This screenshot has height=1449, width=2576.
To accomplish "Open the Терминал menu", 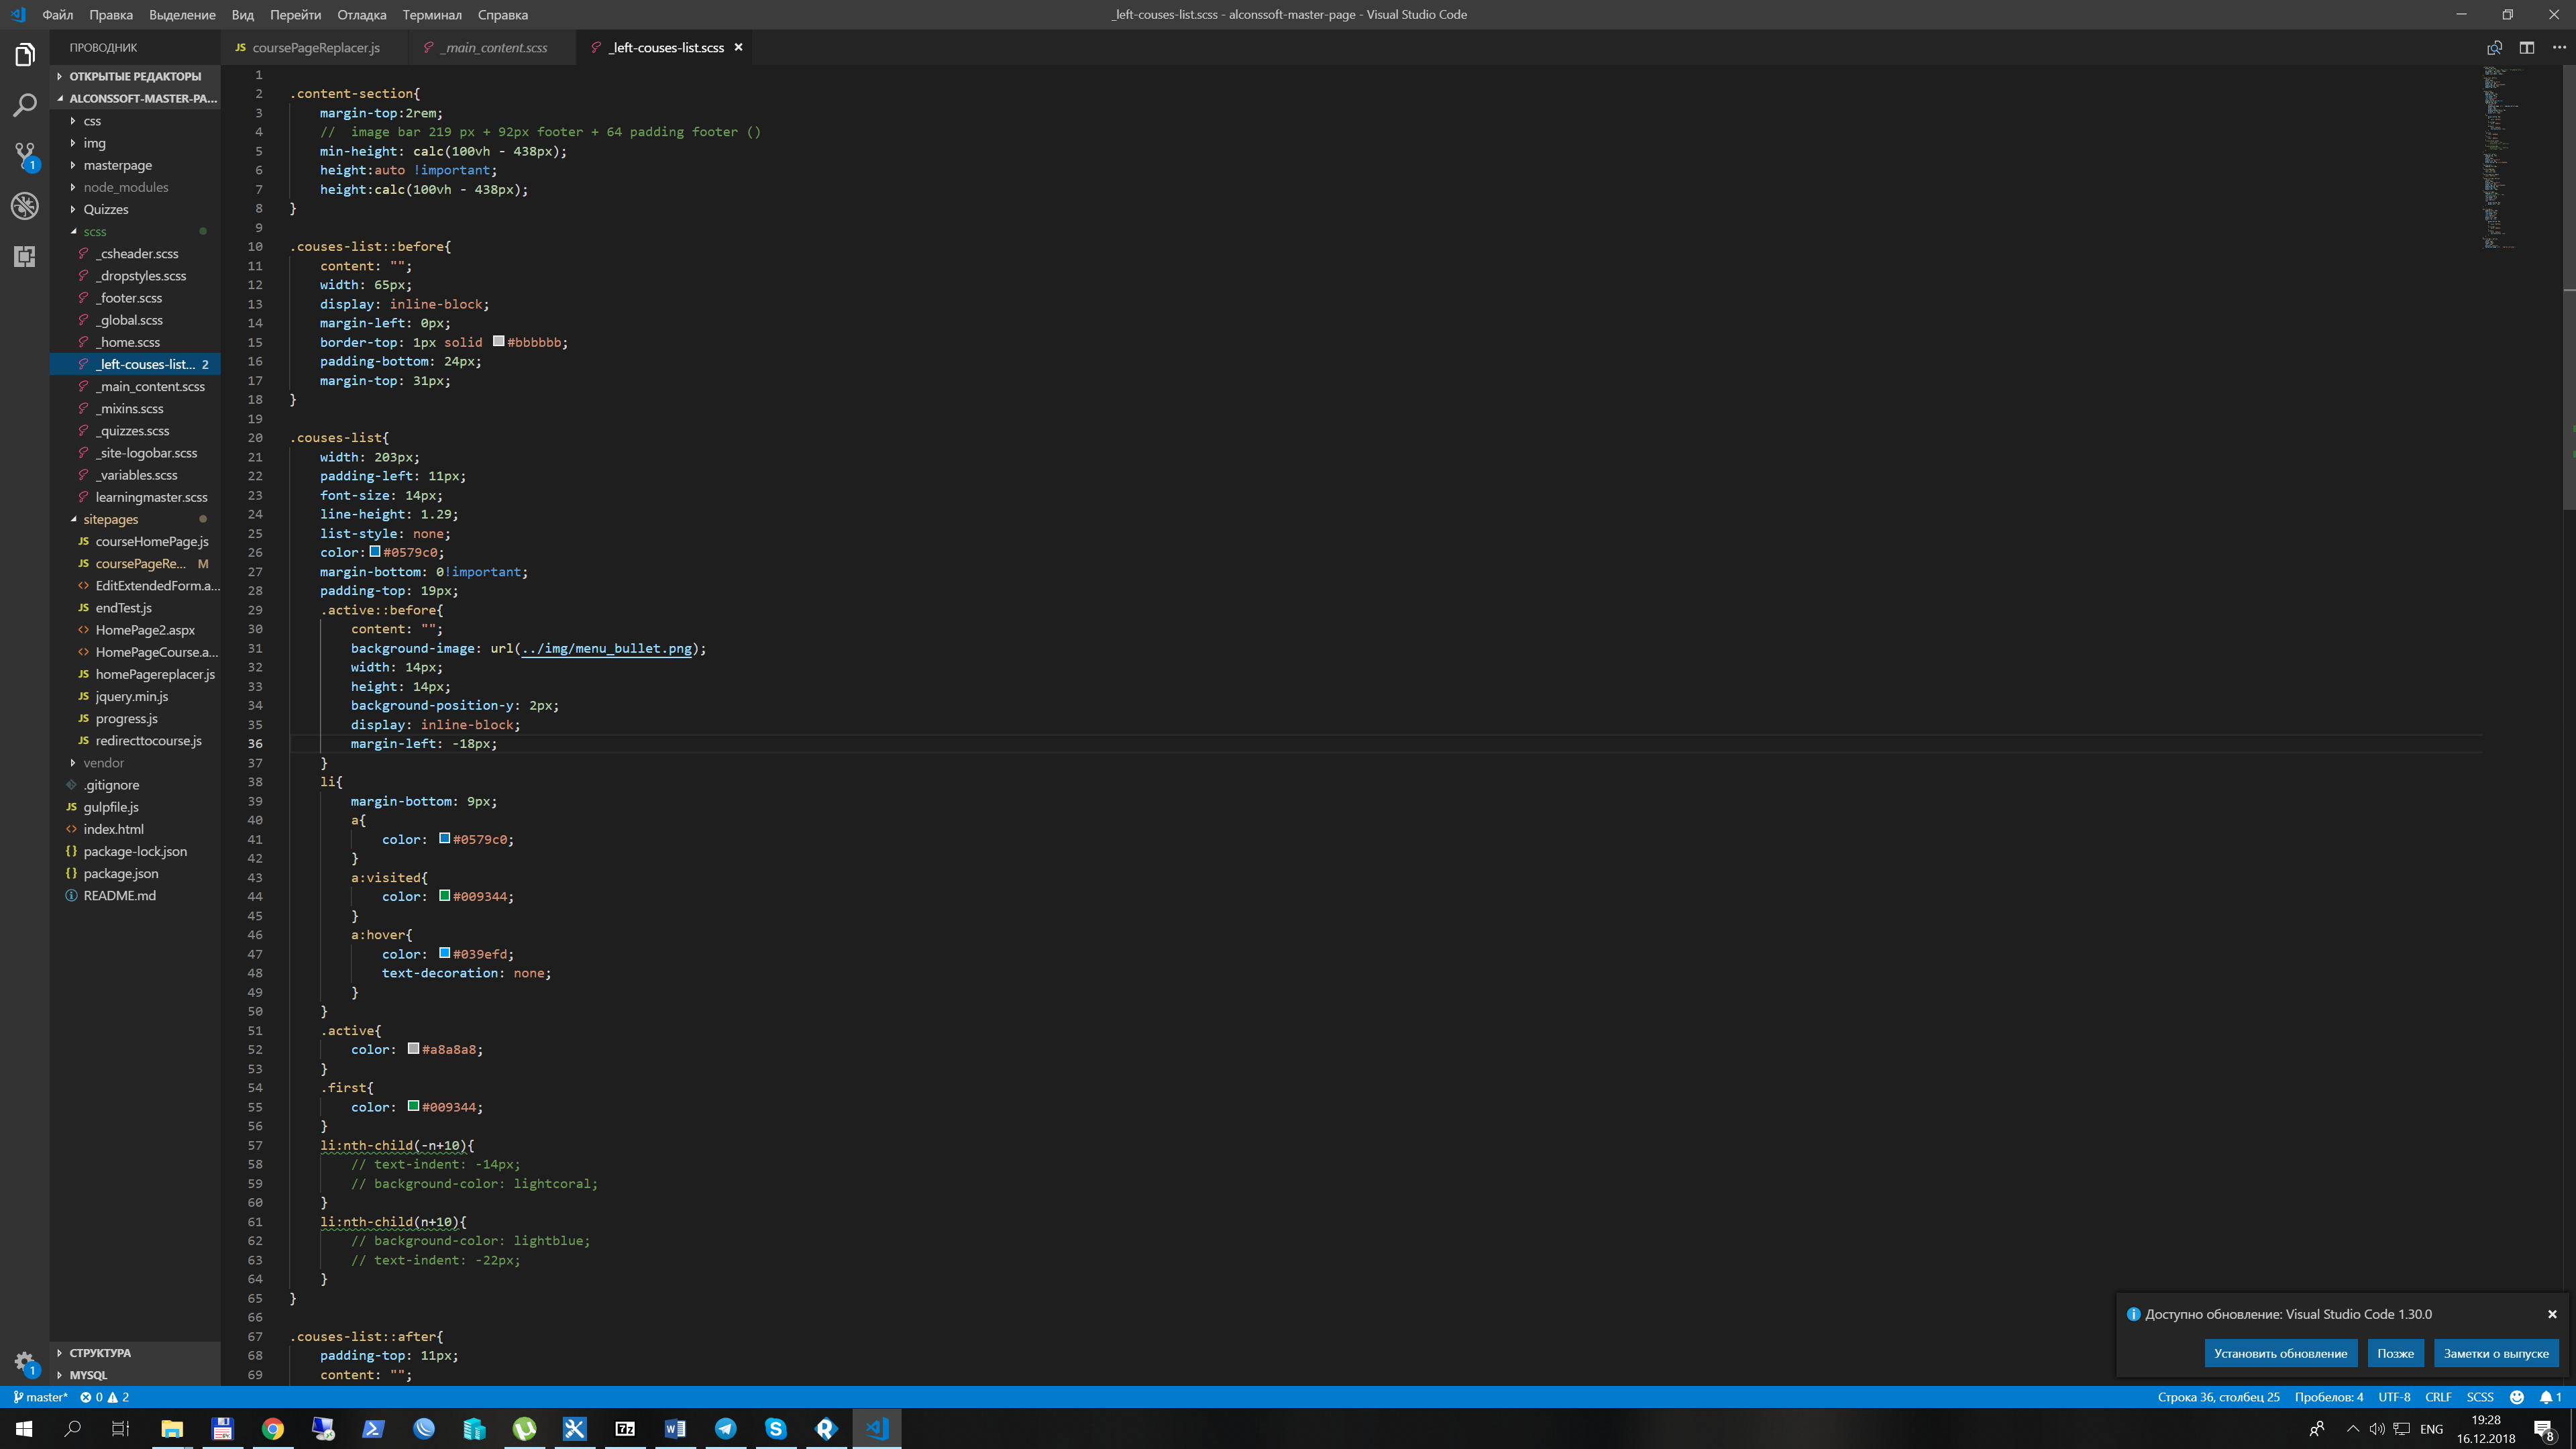I will coord(432,15).
